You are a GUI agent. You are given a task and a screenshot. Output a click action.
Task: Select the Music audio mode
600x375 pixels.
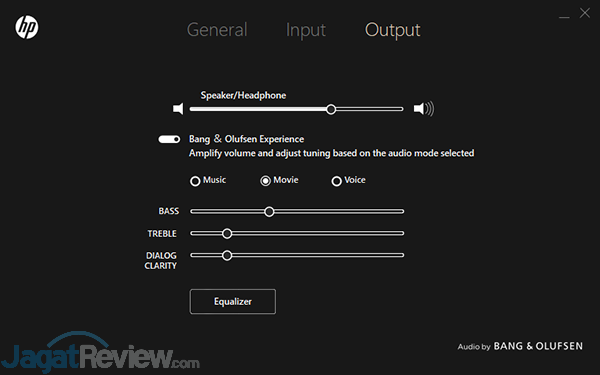click(195, 181)
